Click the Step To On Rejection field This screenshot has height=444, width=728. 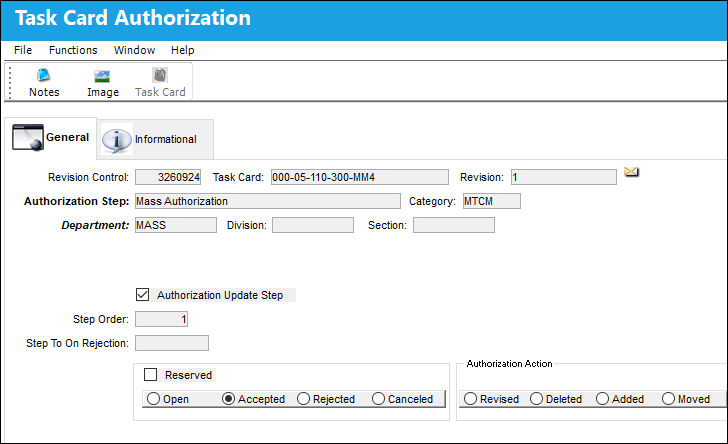tap(172, 343)
